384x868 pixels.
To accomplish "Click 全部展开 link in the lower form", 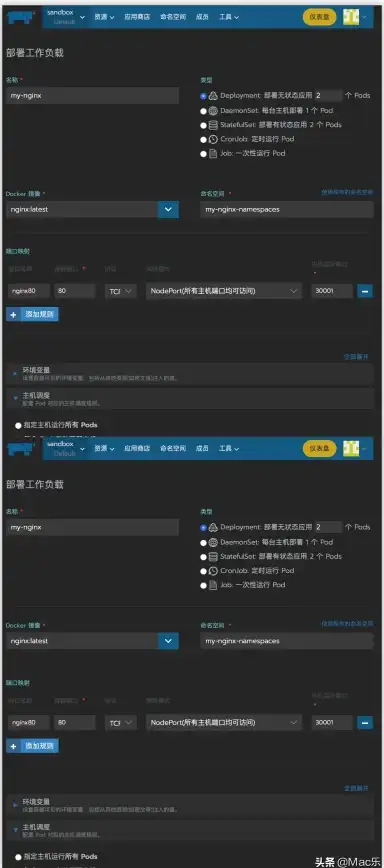I will tap(356, 788).
